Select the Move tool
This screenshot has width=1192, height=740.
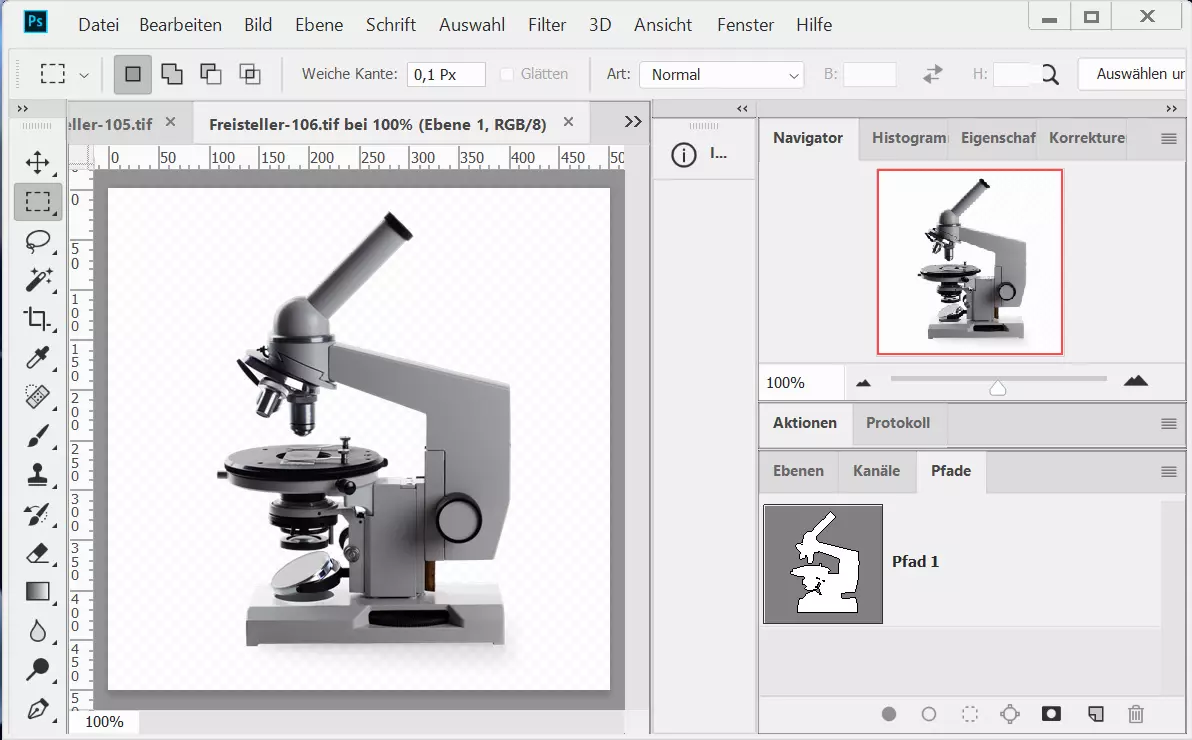tap(38, 163)
